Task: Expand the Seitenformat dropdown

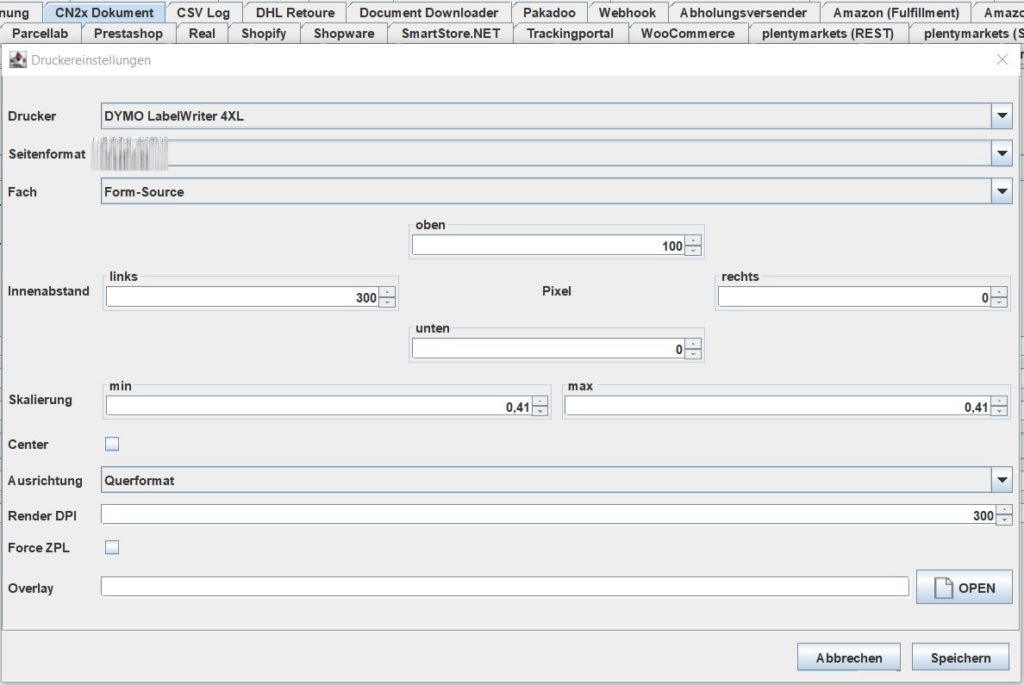Action: (1002, 153)
